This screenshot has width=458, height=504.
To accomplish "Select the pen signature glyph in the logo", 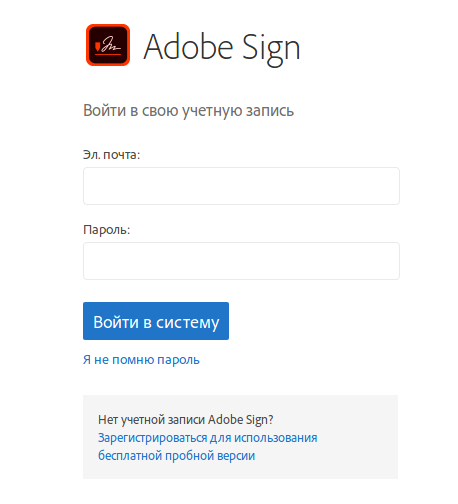I will pos(111,45).
